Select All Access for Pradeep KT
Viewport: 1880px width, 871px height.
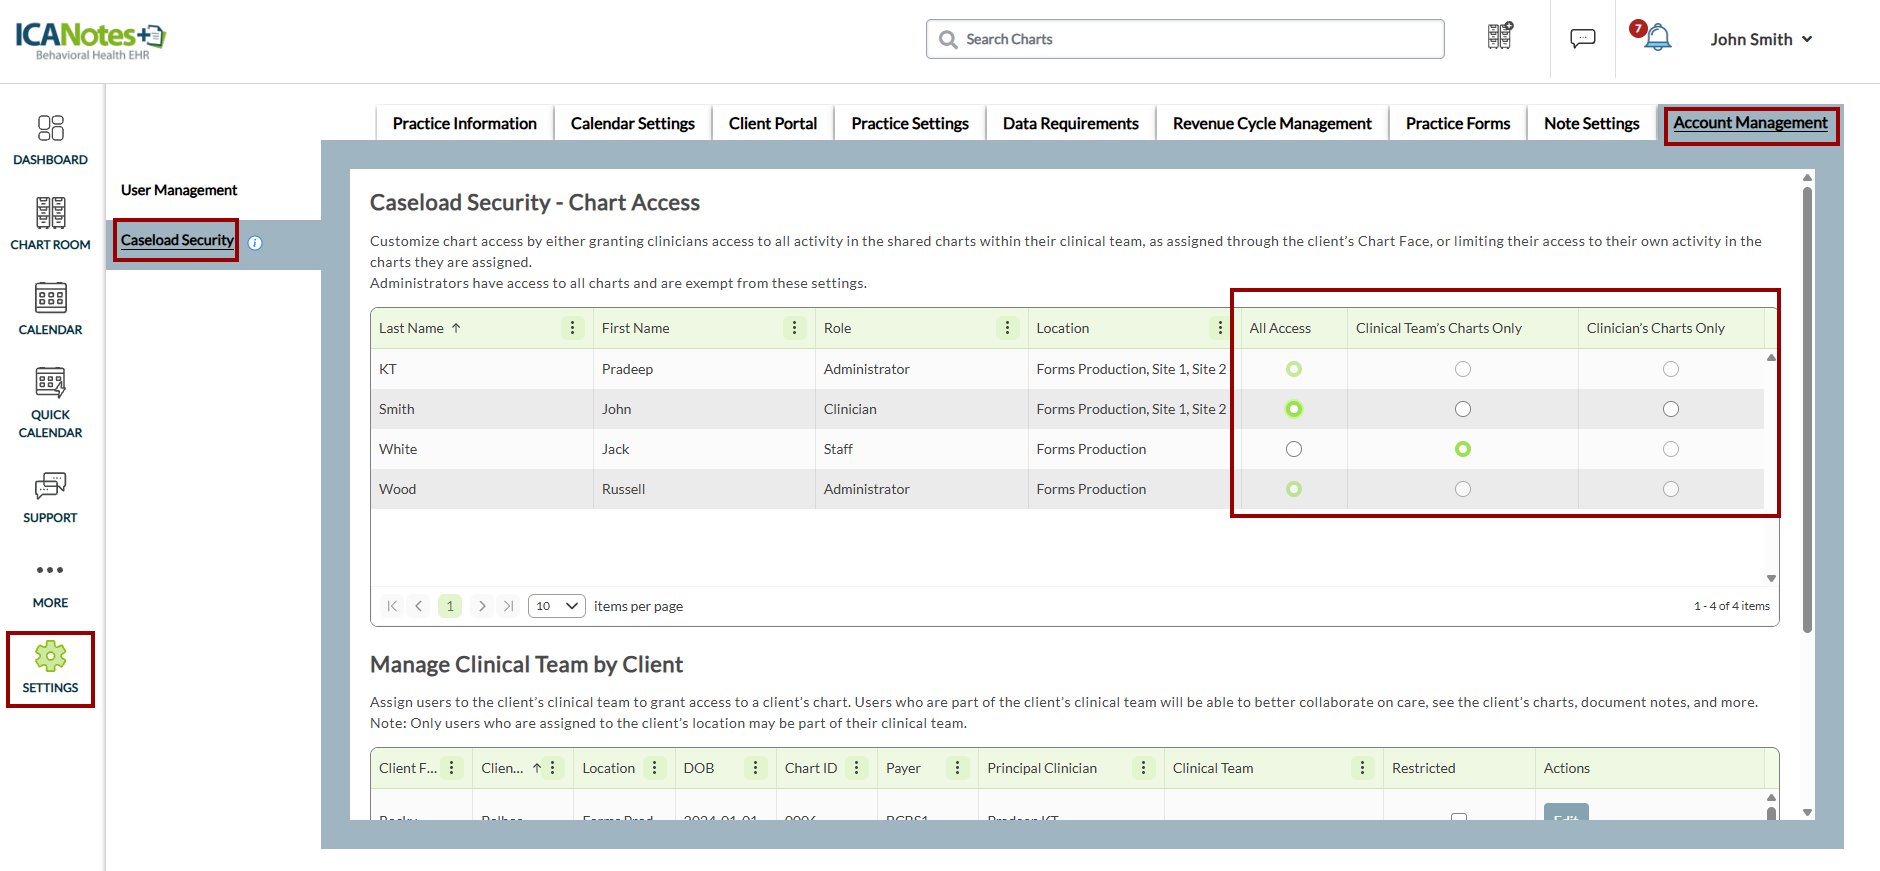tap(1294, 369)
